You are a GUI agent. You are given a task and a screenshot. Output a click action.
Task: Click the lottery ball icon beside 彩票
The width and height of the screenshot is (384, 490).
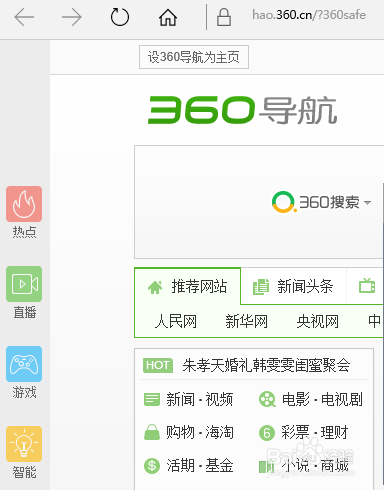[267, 433]
